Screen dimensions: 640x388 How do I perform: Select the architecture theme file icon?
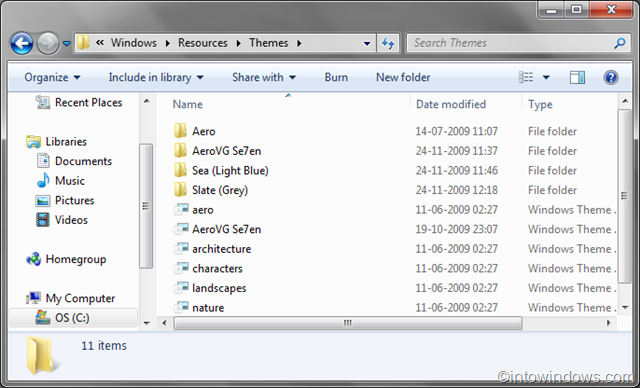[181, 248]
